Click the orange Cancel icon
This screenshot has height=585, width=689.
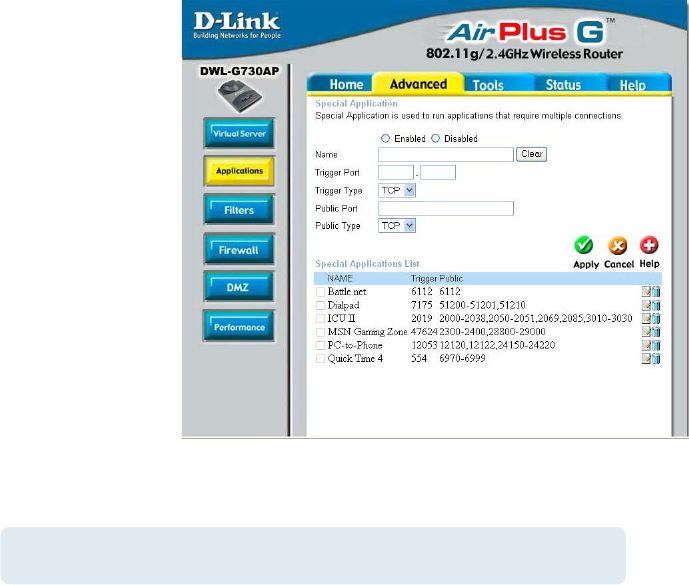pos(617,246)
